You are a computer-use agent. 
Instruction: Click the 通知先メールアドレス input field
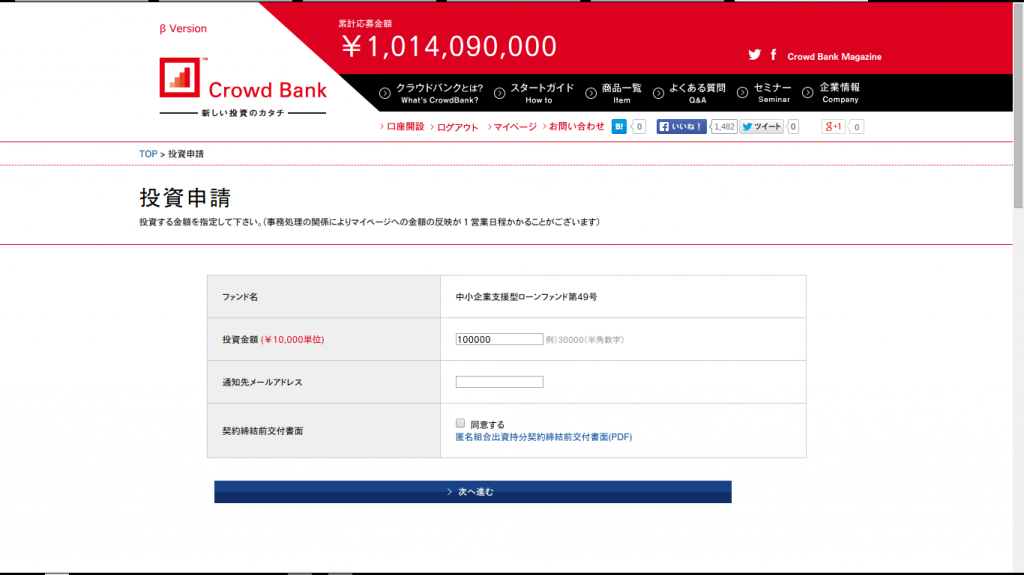point(499,382)
